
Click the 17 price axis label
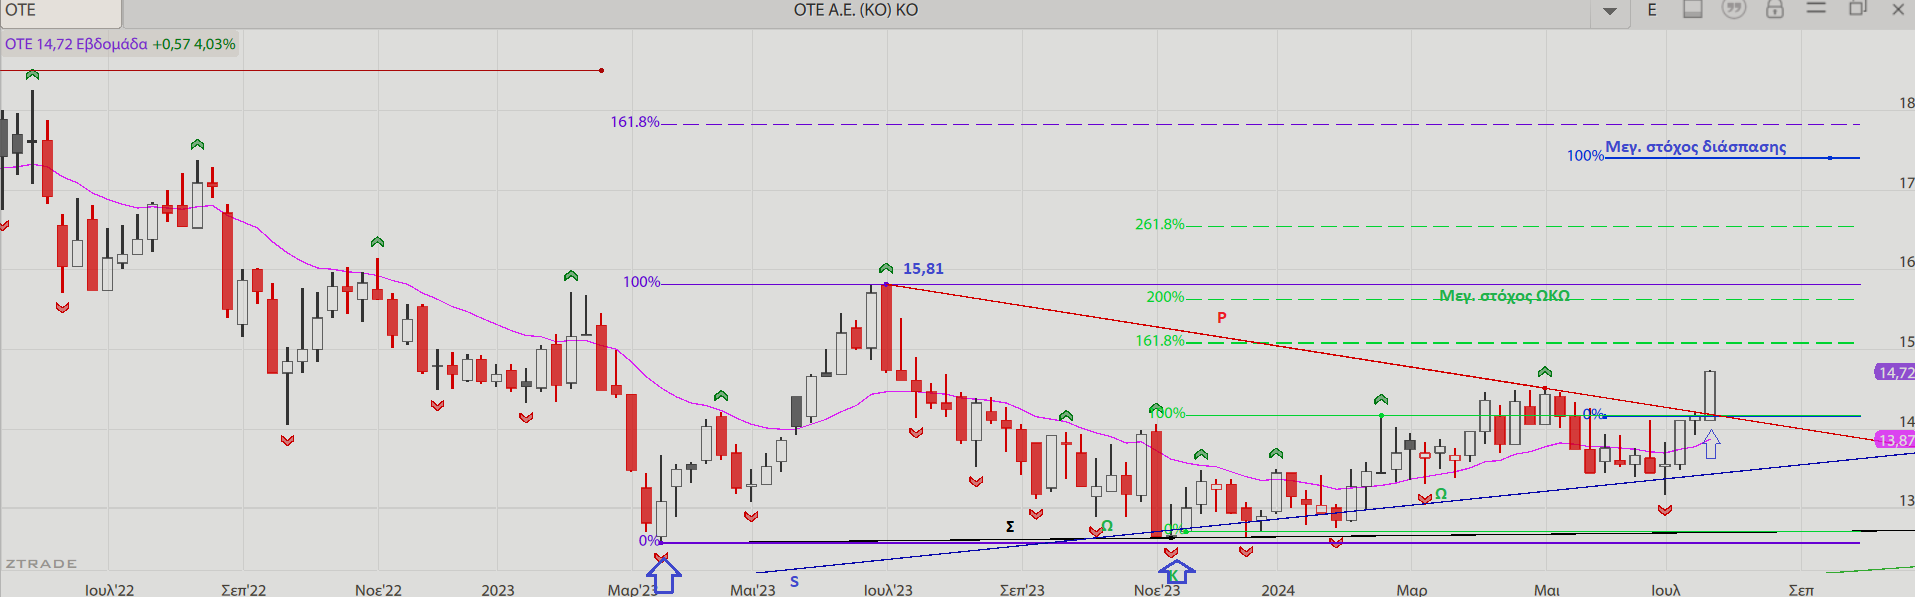click(x=1906, y=183)
